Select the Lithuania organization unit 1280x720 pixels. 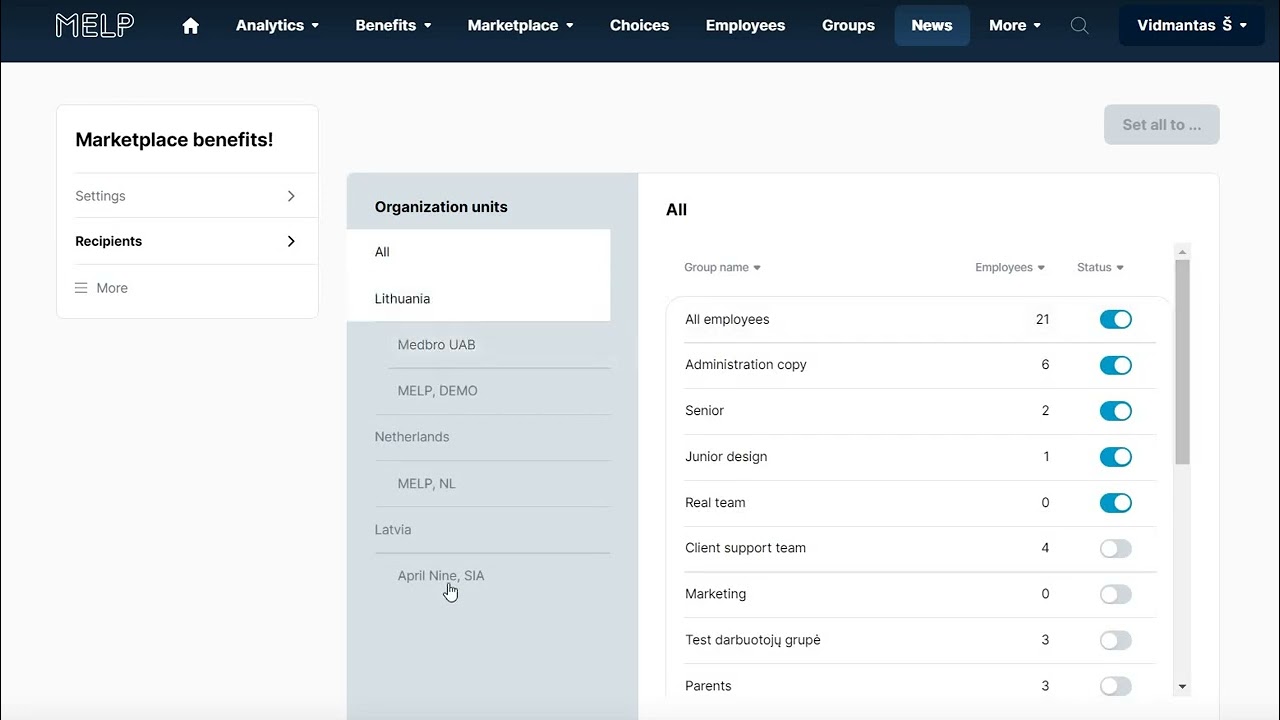pyautogui.click(x=478, y=298)
